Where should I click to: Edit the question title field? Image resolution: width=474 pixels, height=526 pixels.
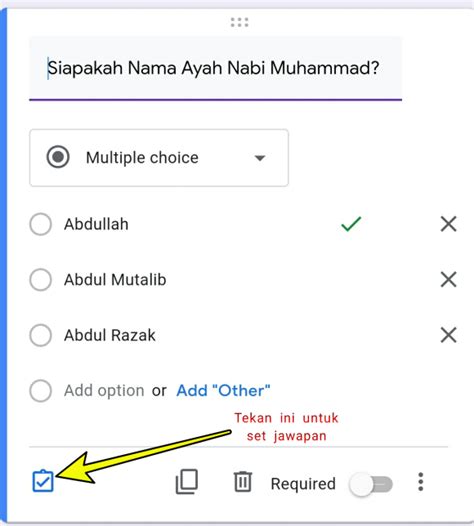[x=215, y=68]
